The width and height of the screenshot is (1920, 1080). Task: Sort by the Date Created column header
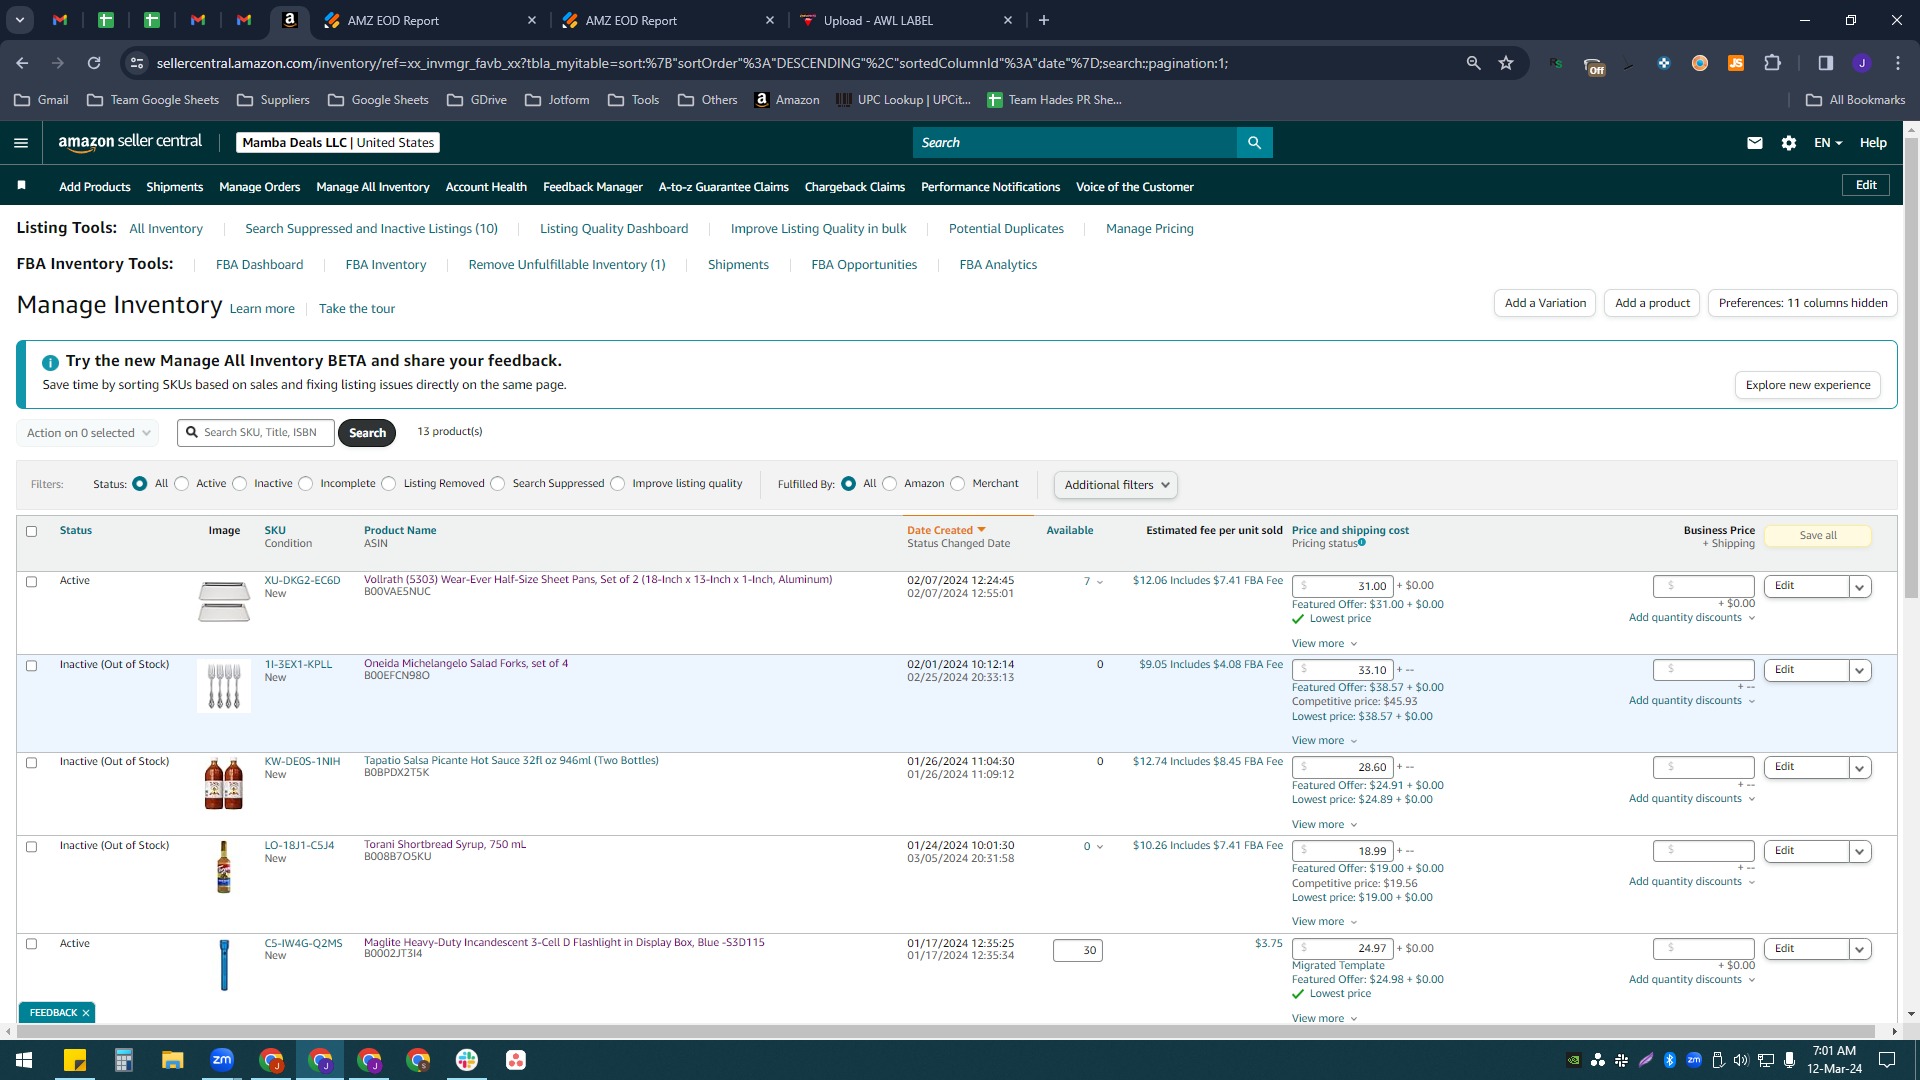(946, 530)
